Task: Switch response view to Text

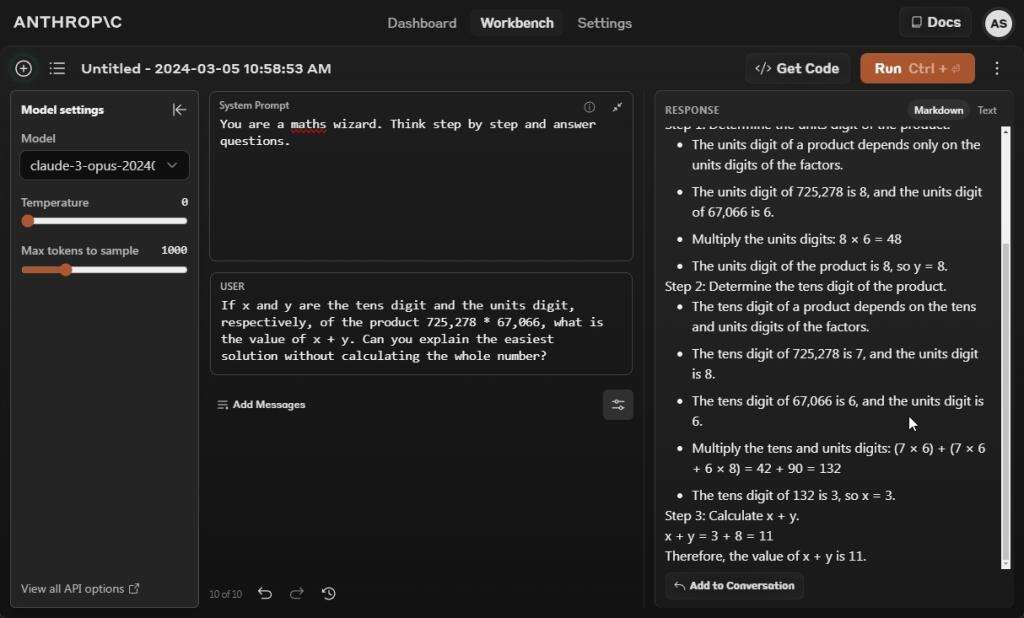Action: [x=987, y=110]
